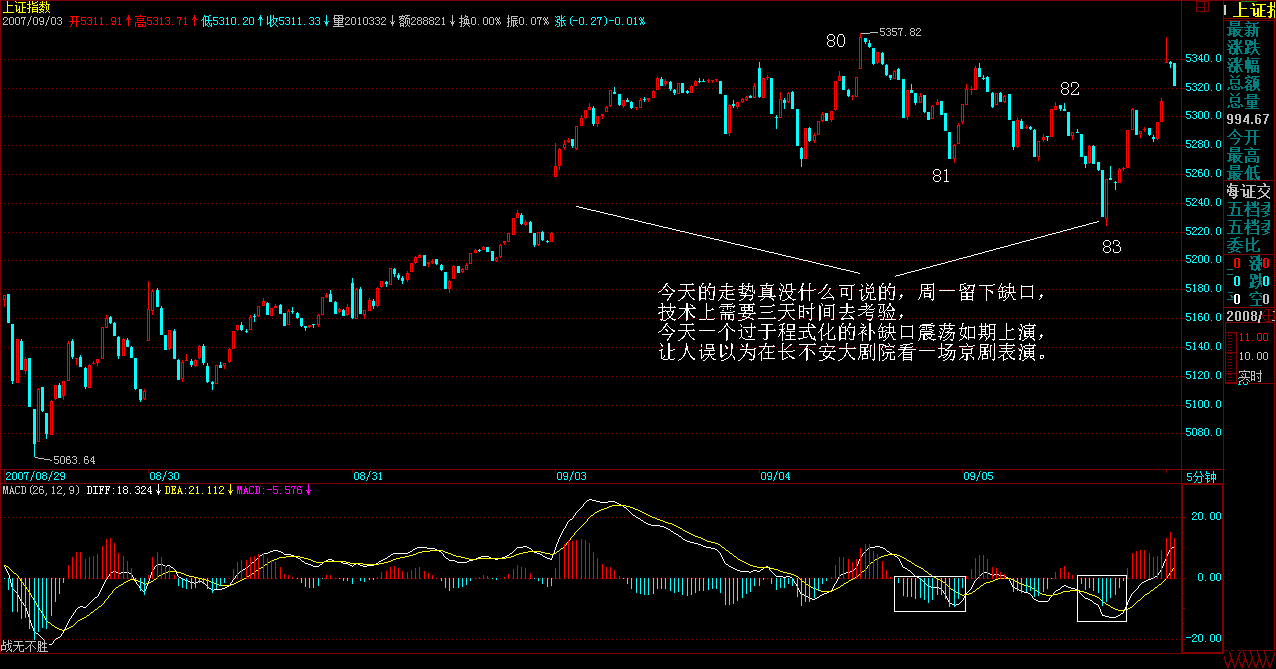Click the 5357.82 high price marker
Image resolution: width=1276 pixels, height=669 pixels.
pos(899,33)
